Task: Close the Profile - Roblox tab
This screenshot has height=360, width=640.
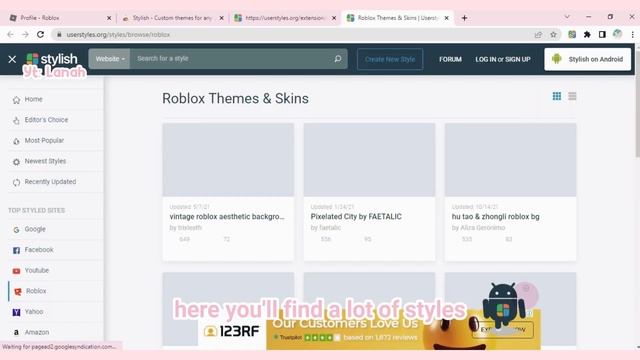Action: [109, 18]
